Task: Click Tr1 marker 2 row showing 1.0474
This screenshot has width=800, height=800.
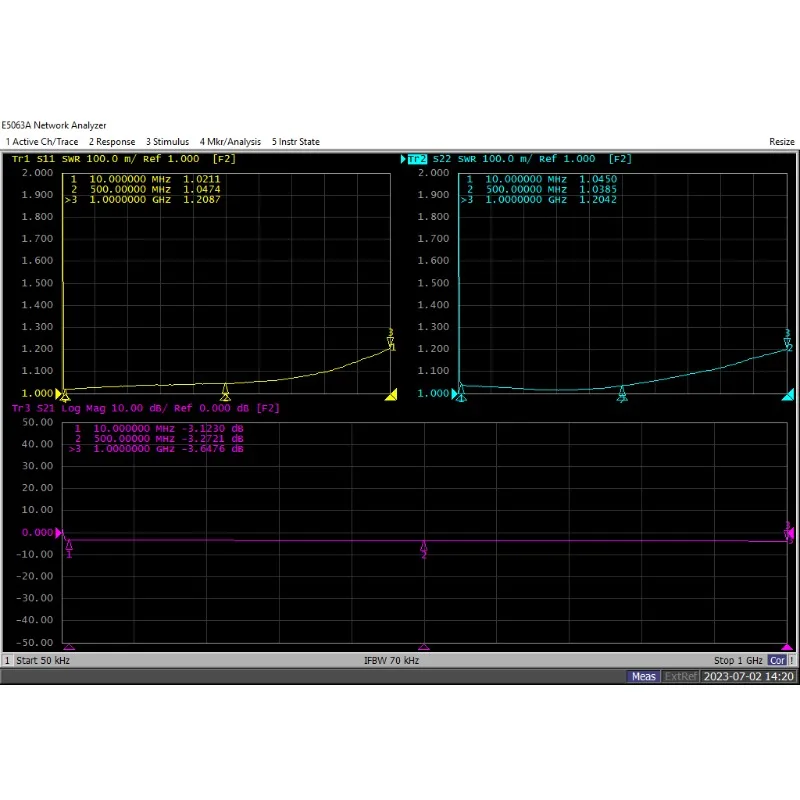Action: (x=145, y=189)
